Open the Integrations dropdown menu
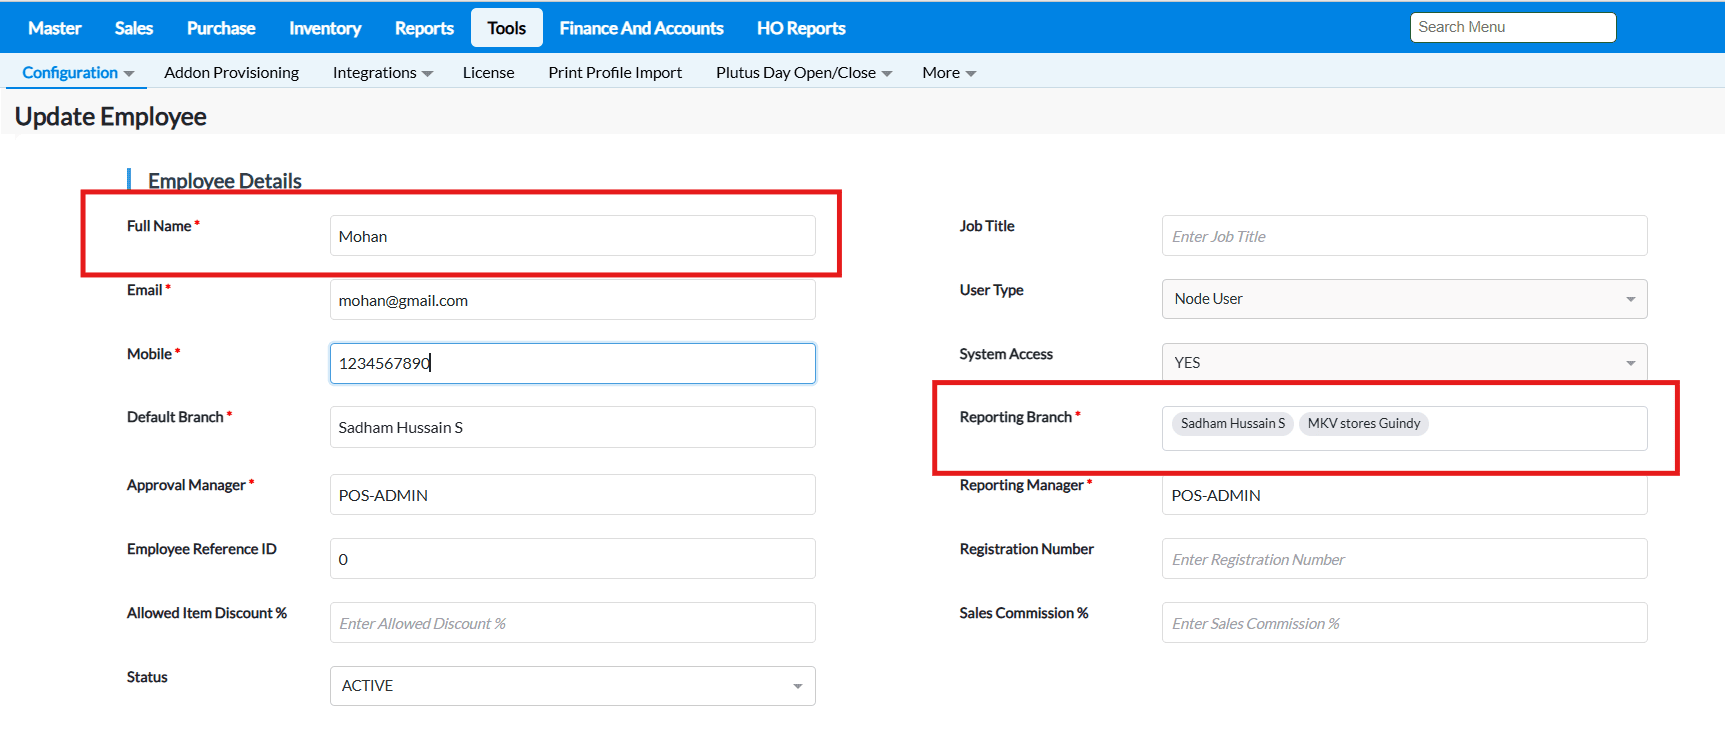 tap(382, 73)
